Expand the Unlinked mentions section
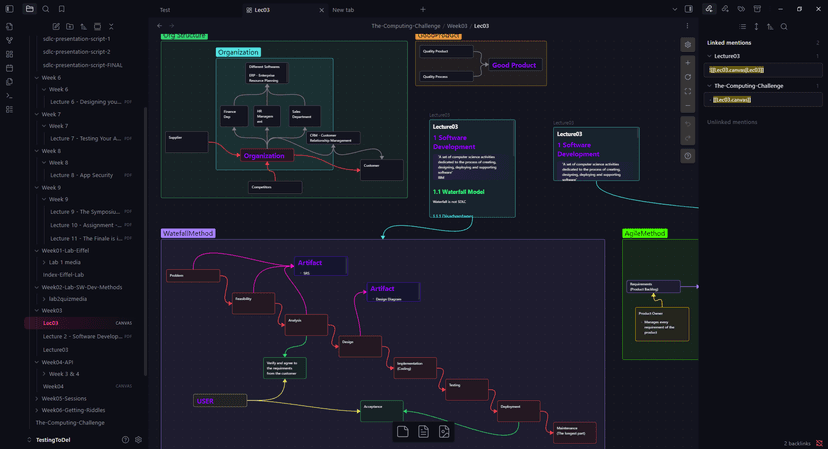 tap(732, 122)
